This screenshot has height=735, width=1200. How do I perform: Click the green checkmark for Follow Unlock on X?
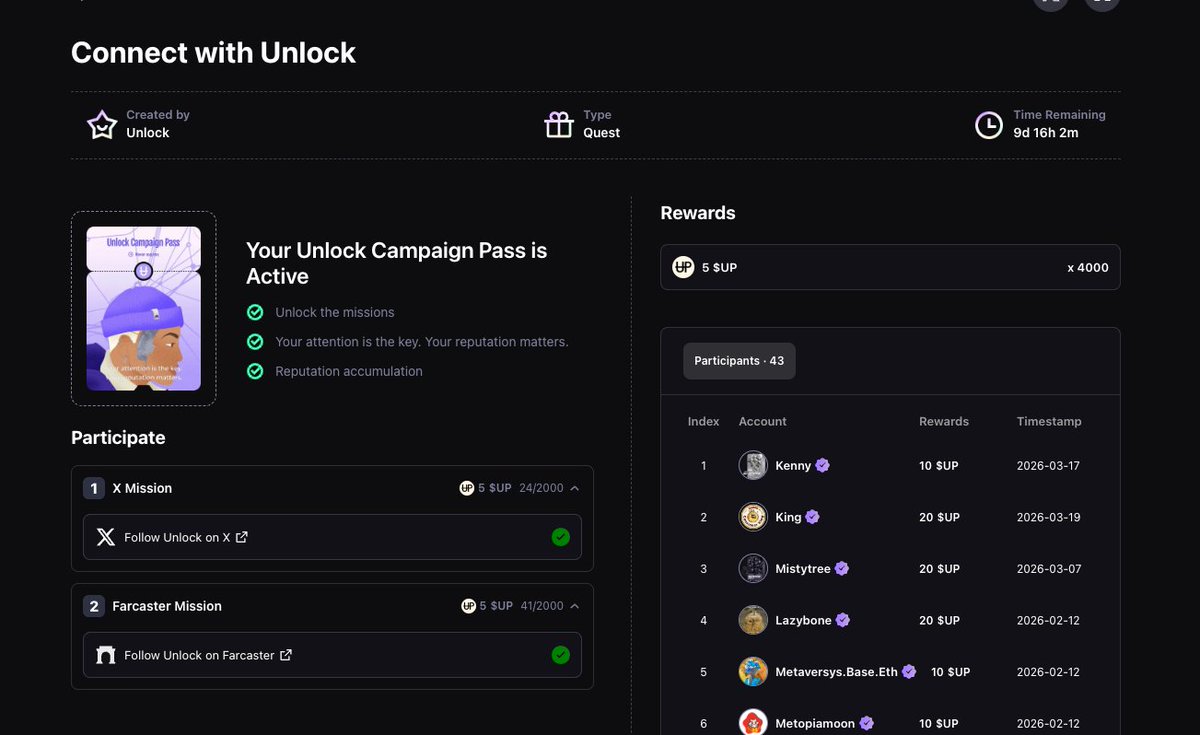point(561,537)
